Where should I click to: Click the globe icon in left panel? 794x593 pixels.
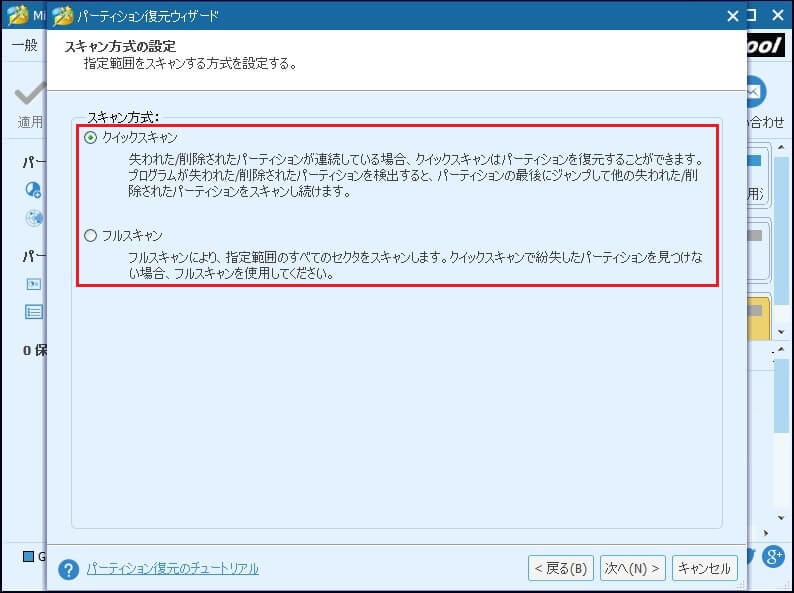[34, 218]
